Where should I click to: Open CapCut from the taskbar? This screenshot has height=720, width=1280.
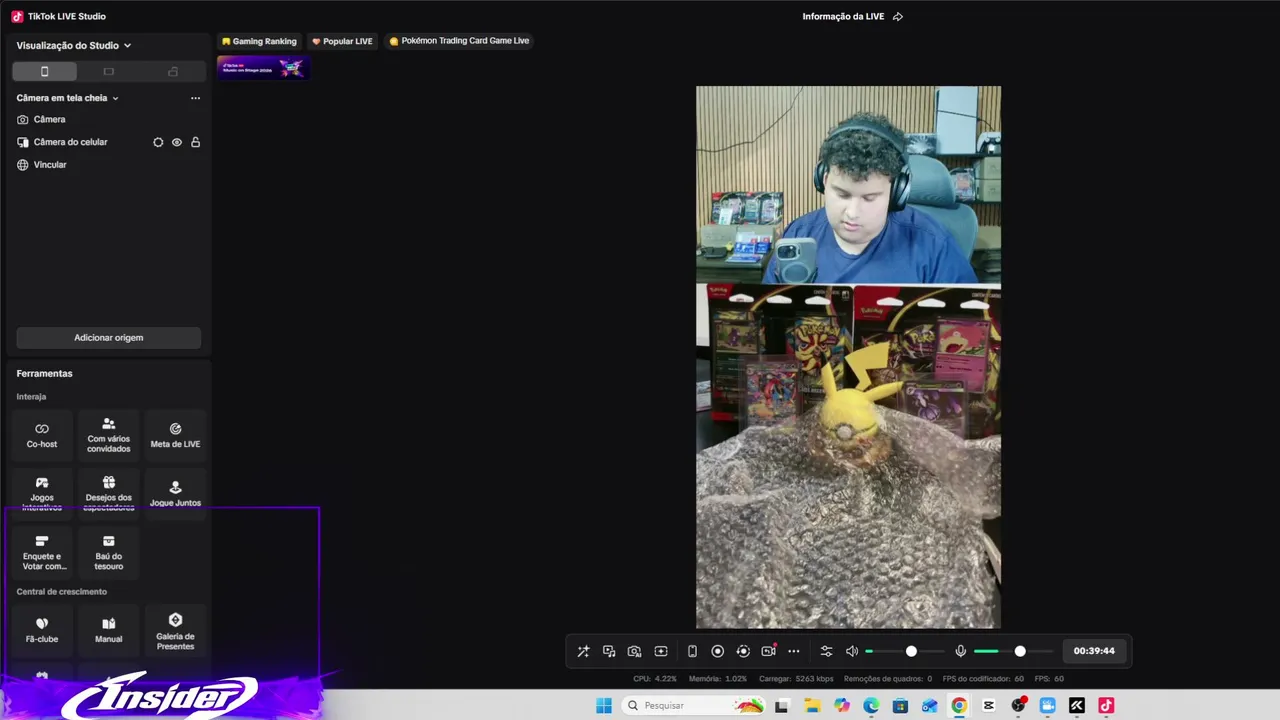pos(989,706)
